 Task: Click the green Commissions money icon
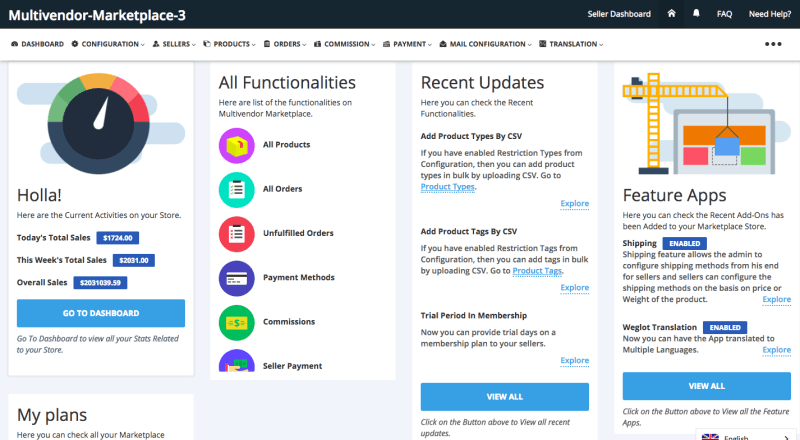[x=236, y=322]
